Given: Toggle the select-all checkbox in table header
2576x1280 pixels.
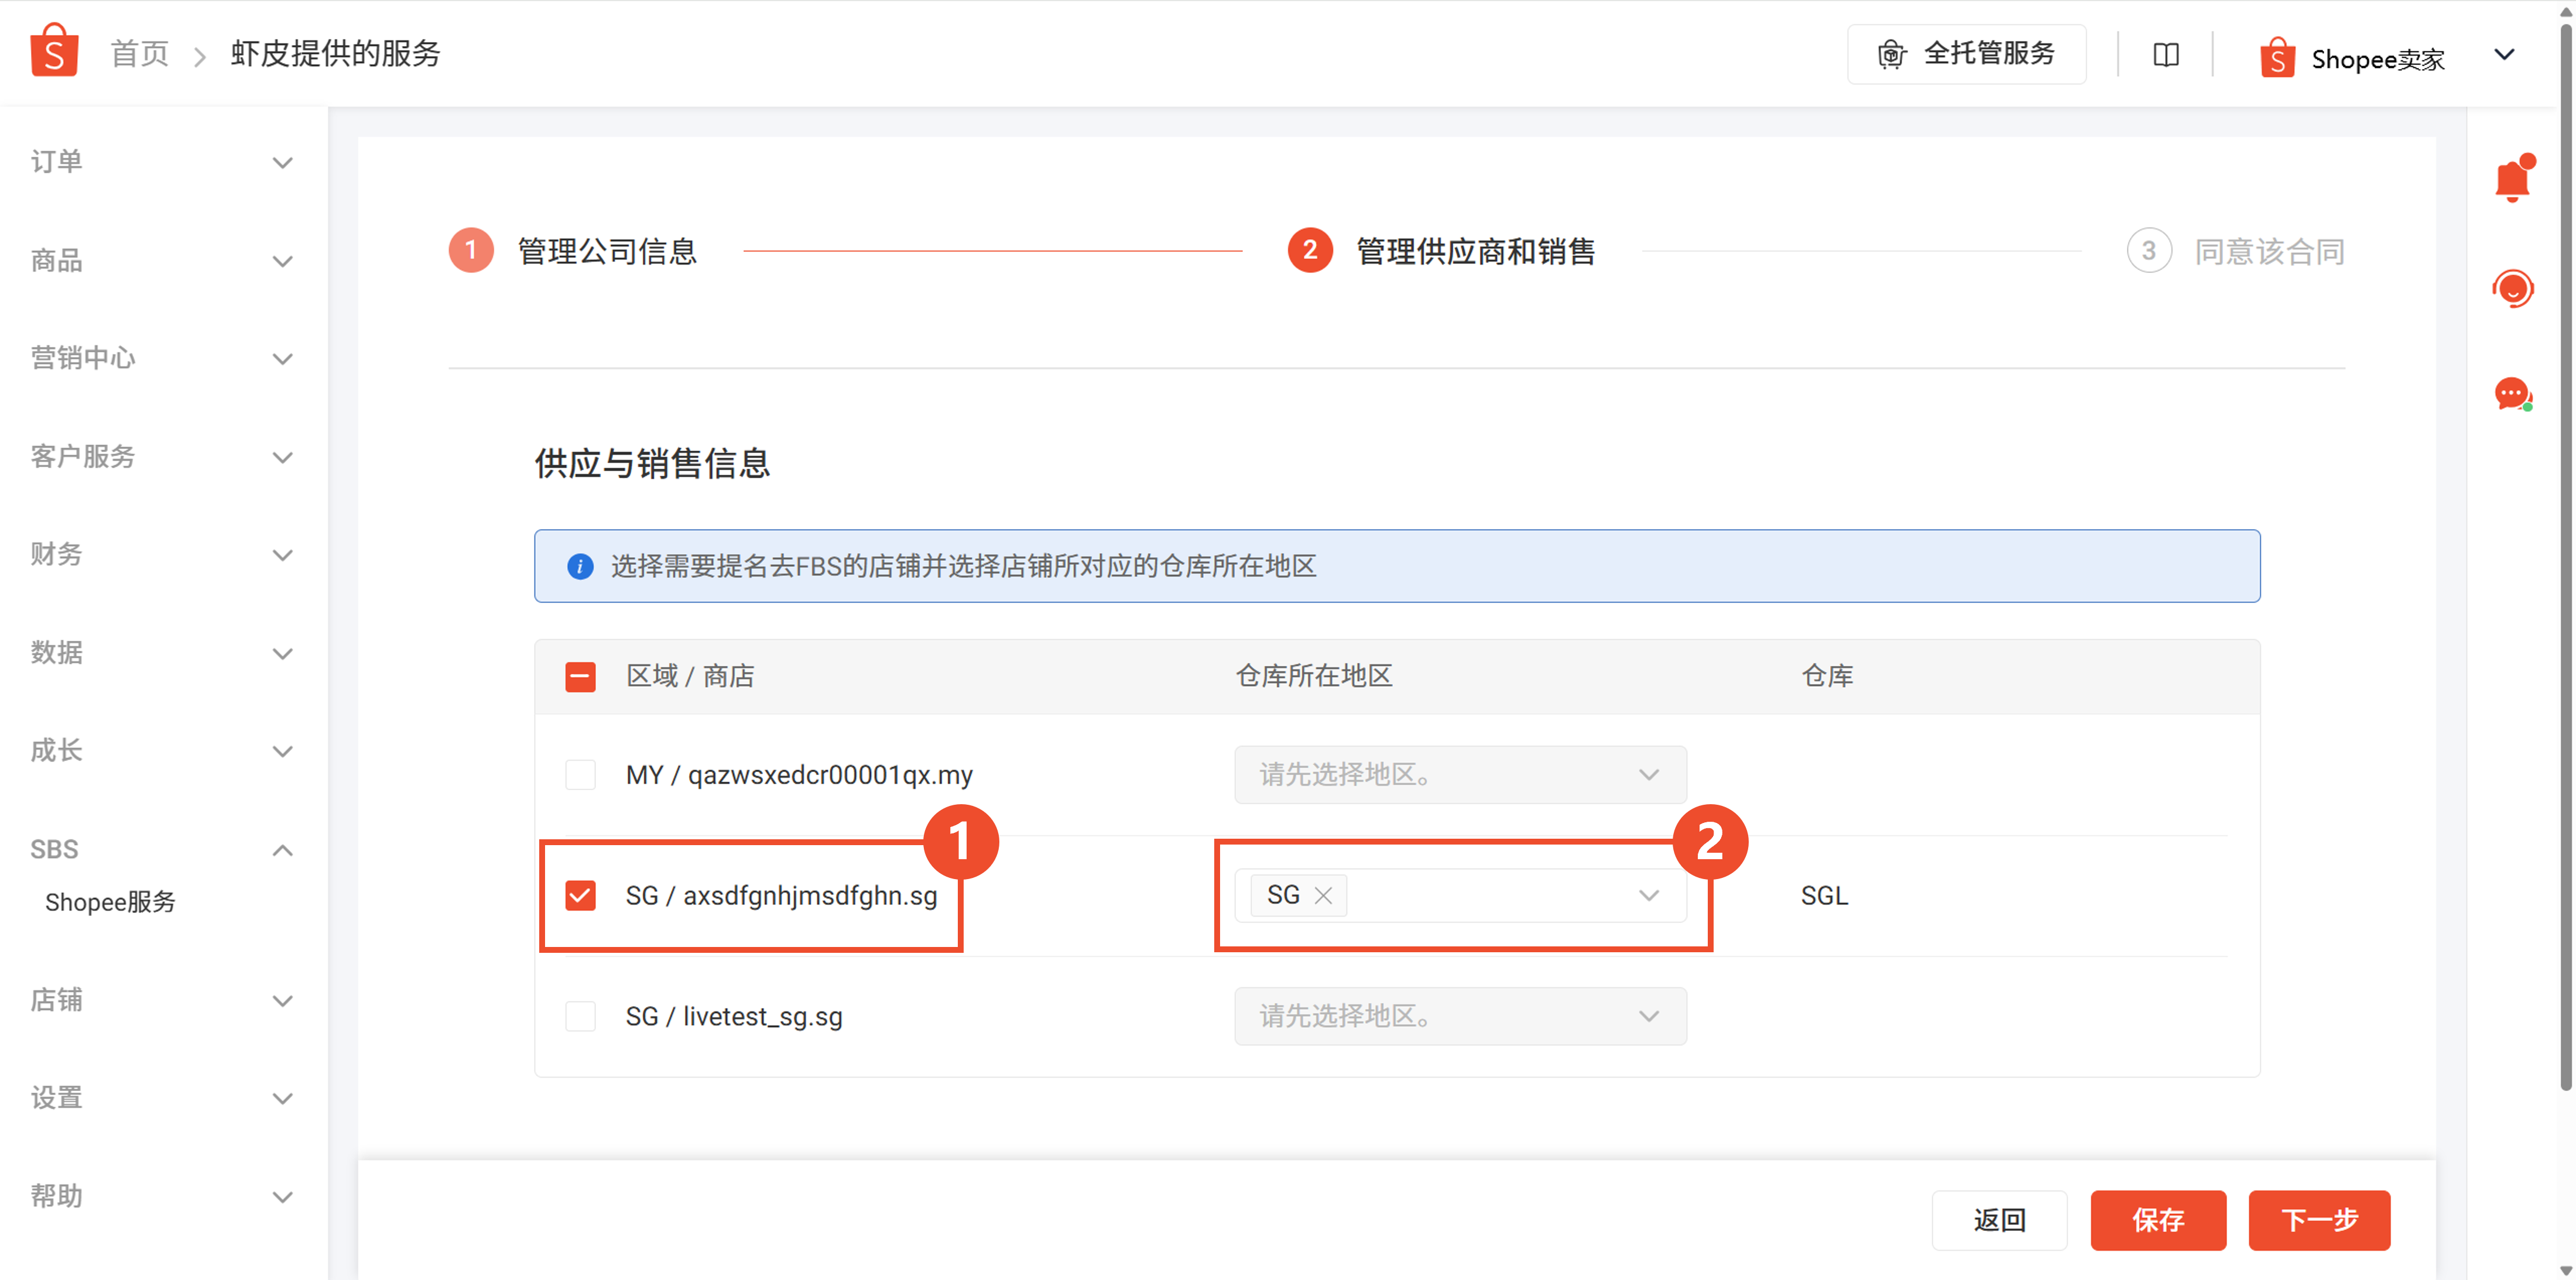Looking at the screenshot, I should click(x=580, y=677).
